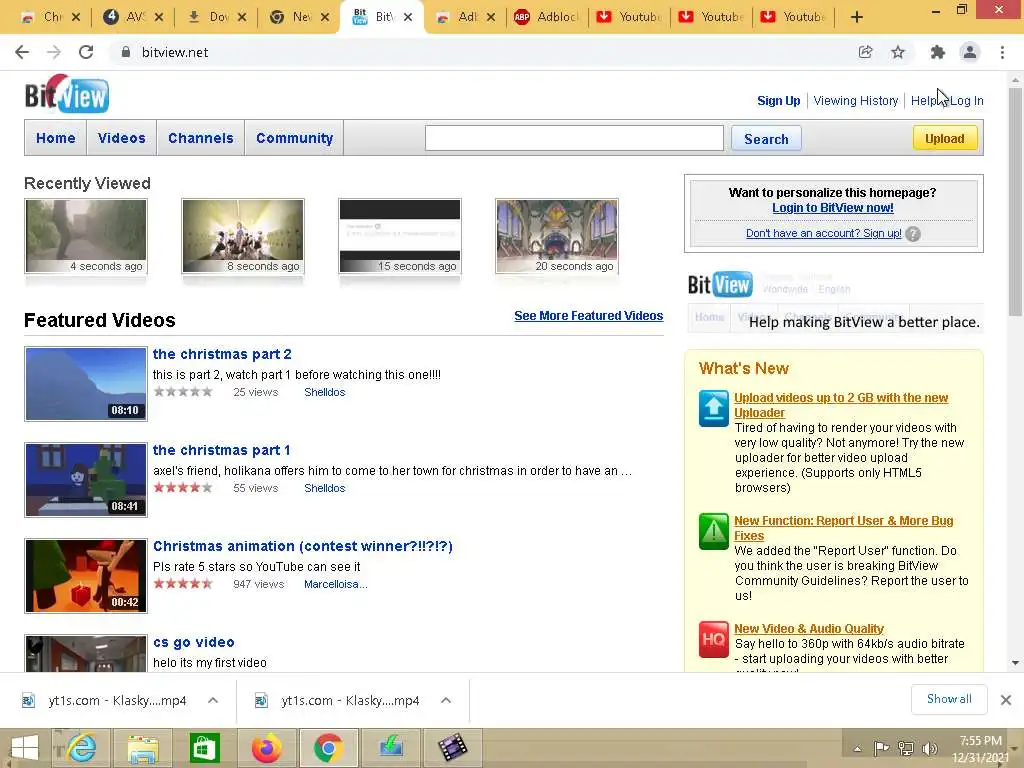Click the BitView logo
This screenshot has width=1024, height=768.
point(67,95)
